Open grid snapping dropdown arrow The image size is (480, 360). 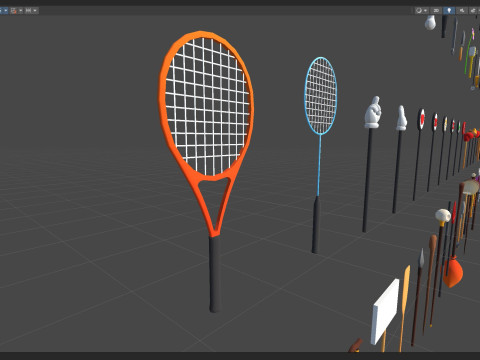tap(21, 11)
